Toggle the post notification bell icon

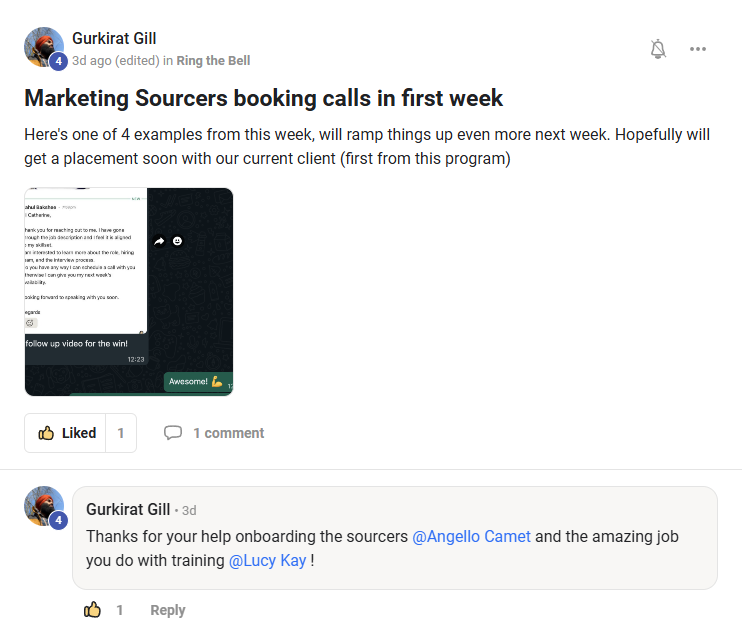point(658,49)
